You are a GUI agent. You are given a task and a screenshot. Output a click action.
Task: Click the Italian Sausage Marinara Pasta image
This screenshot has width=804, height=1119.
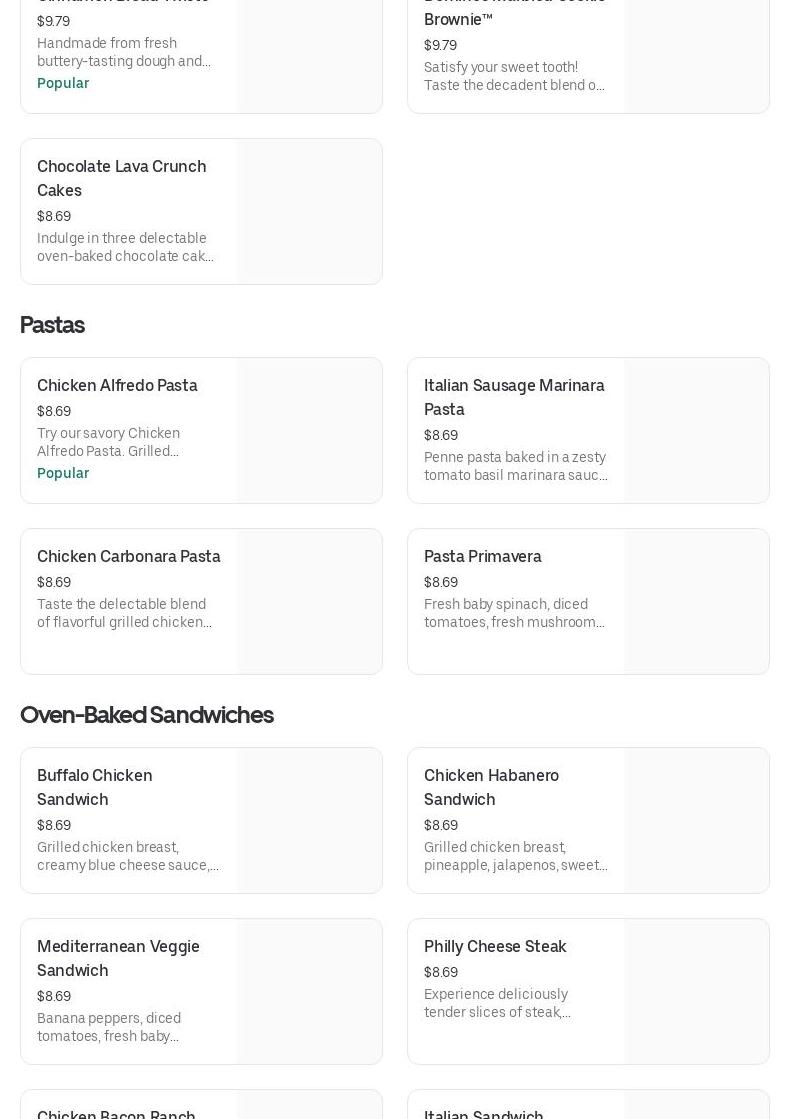(x=696, y=431)
